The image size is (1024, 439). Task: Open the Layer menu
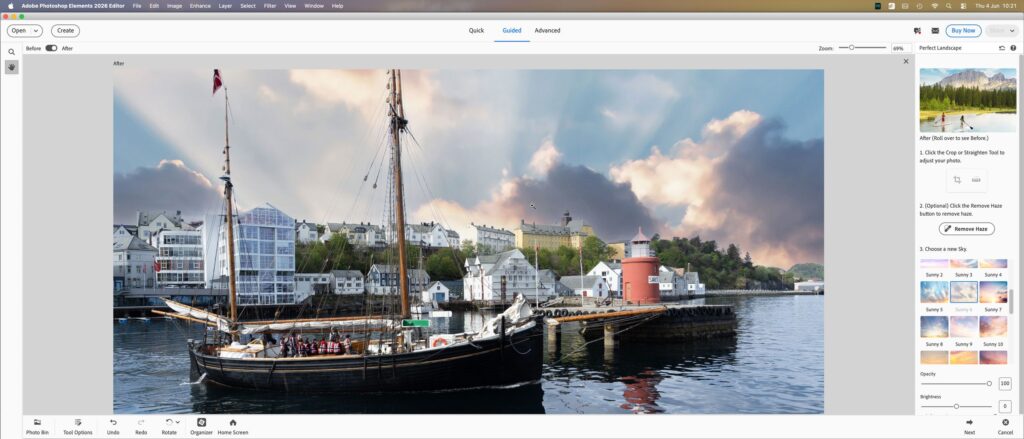pyautogui.click(x=225, y=6)
